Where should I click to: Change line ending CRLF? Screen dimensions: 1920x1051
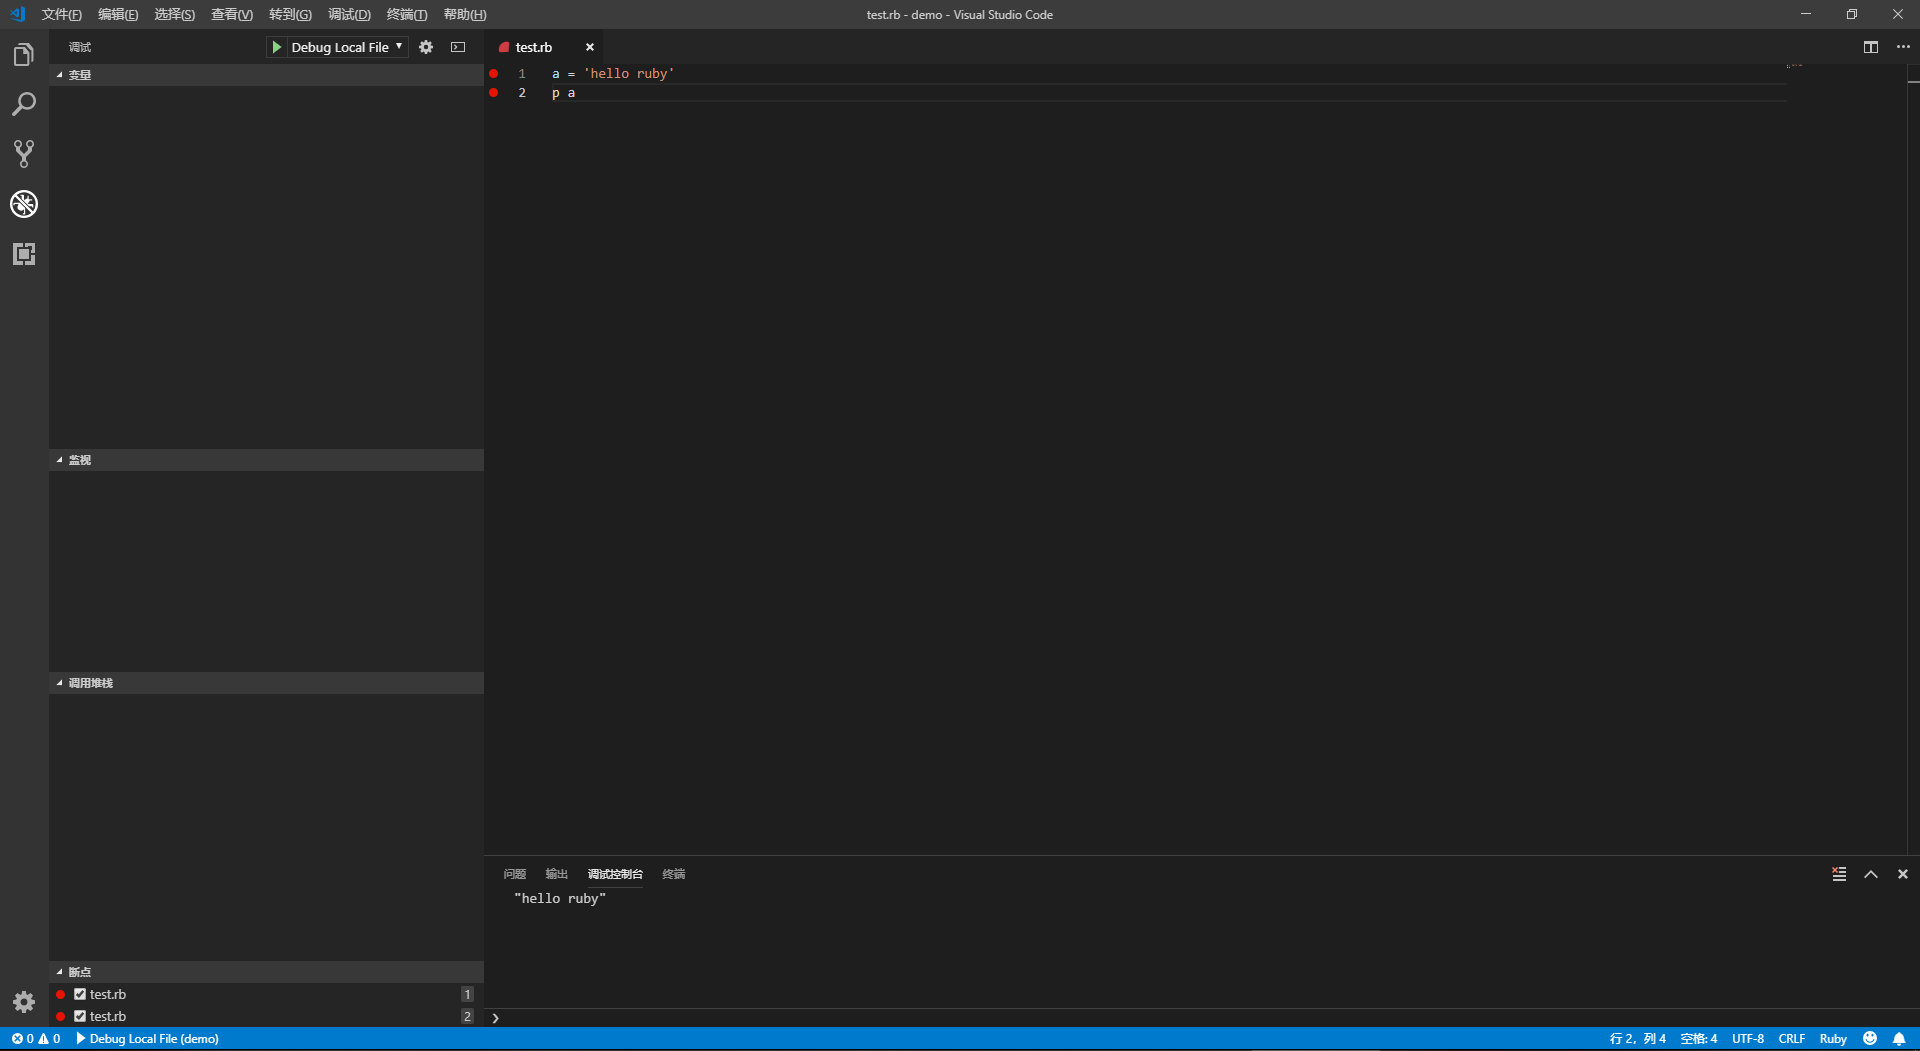(1792, 1039)
